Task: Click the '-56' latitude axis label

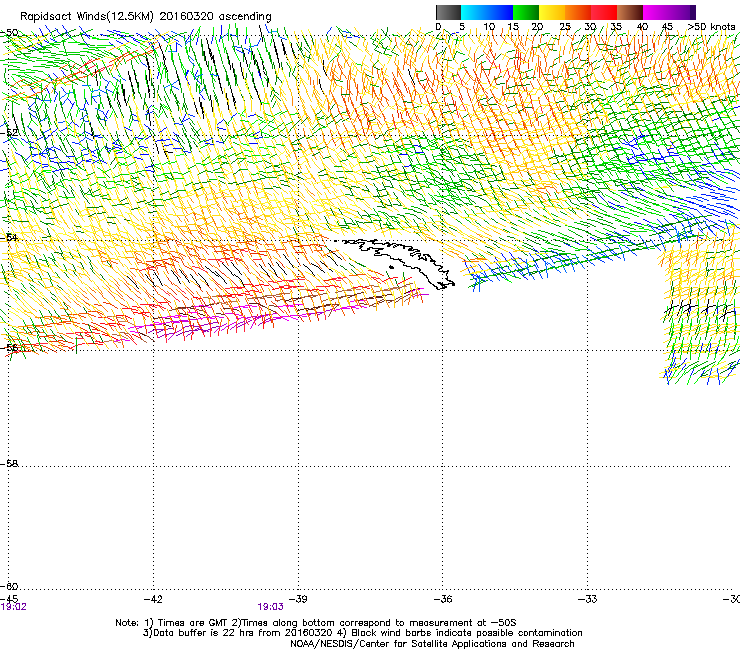Action: coord(9,348)
